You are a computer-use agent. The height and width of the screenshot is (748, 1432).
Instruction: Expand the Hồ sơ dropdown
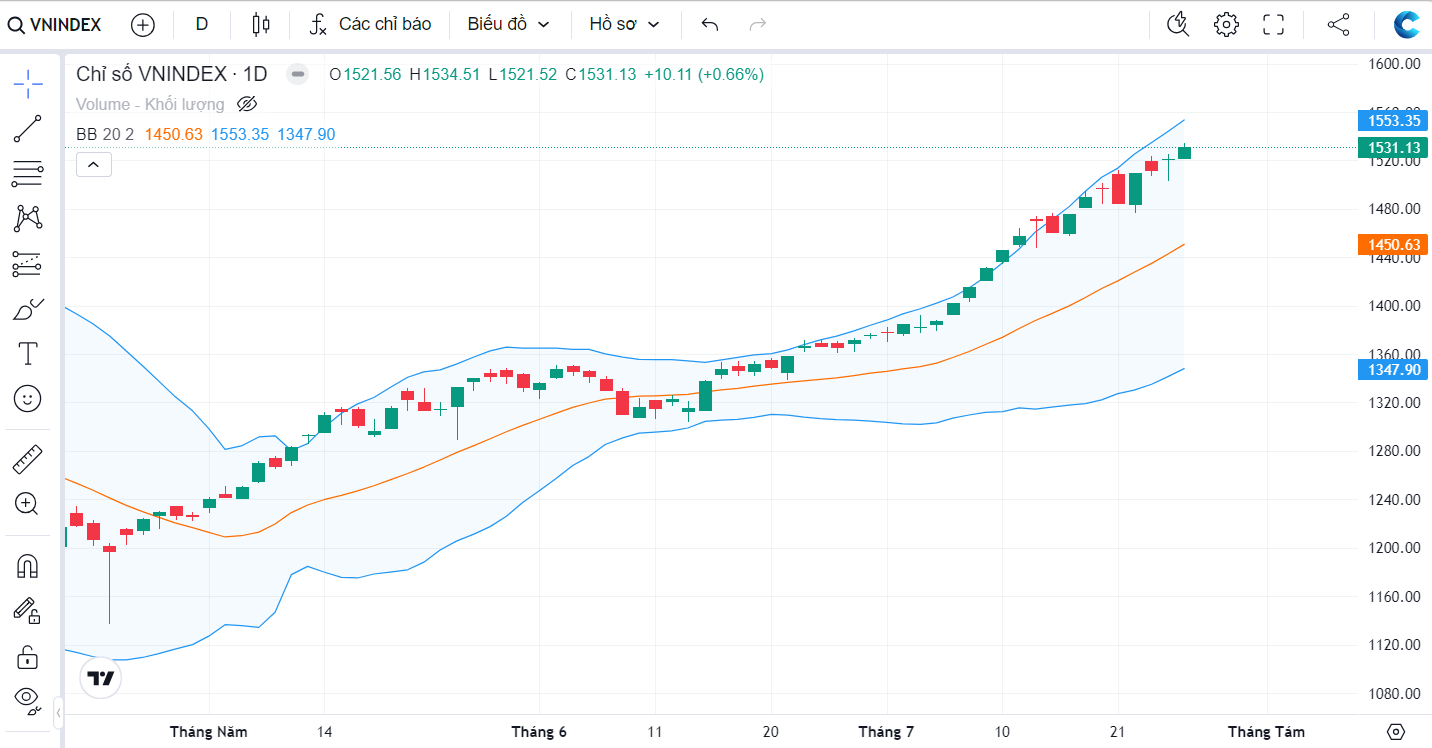tap(625, 24)
